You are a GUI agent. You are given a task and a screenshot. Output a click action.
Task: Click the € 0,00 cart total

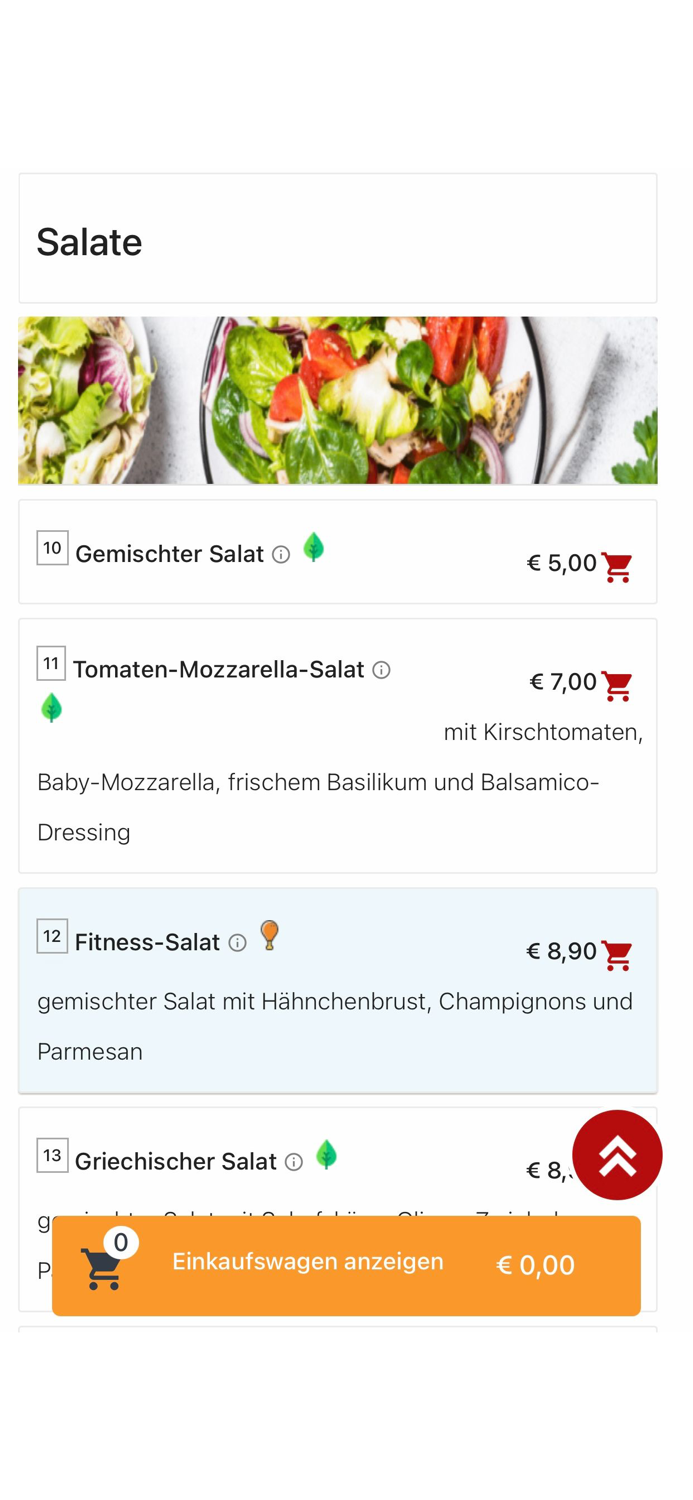point(534,1265)
